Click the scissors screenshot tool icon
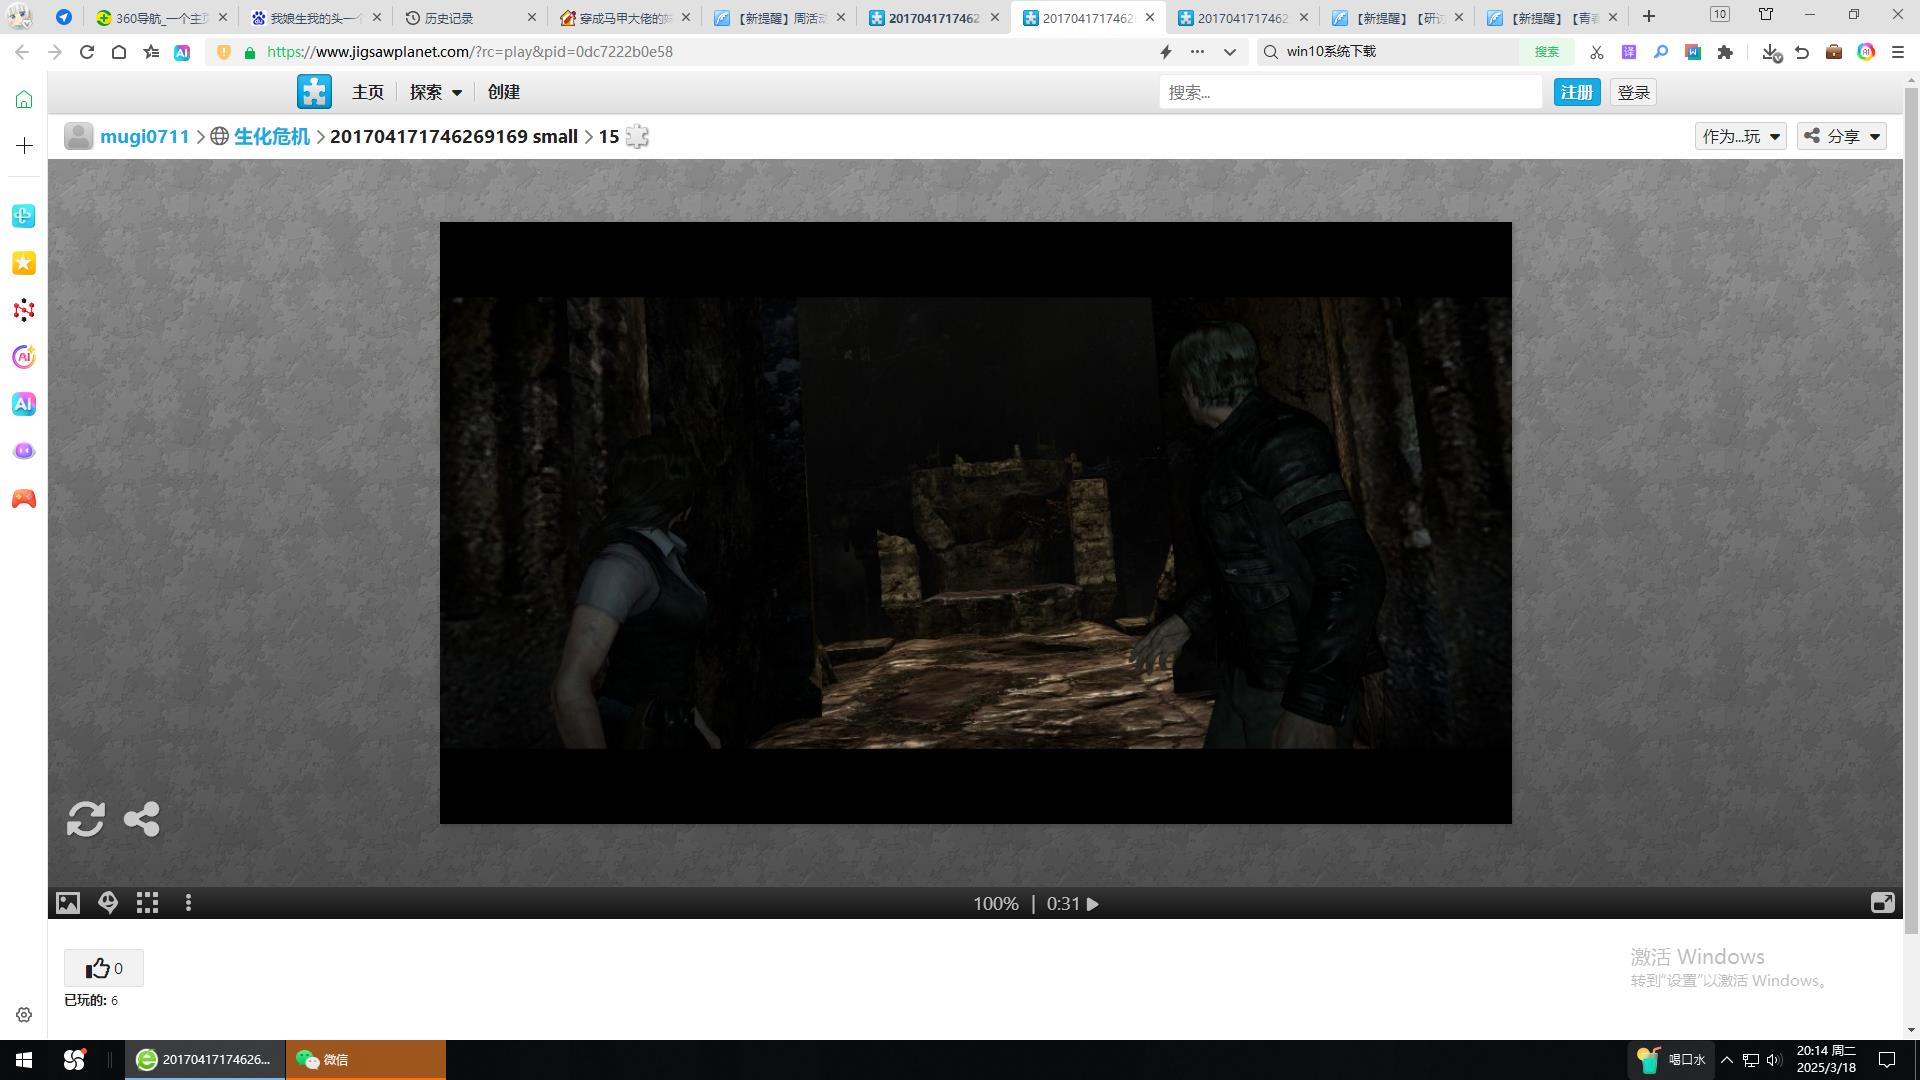1920x1080 pixels. pyautogui.click(x=1597, y=52)
